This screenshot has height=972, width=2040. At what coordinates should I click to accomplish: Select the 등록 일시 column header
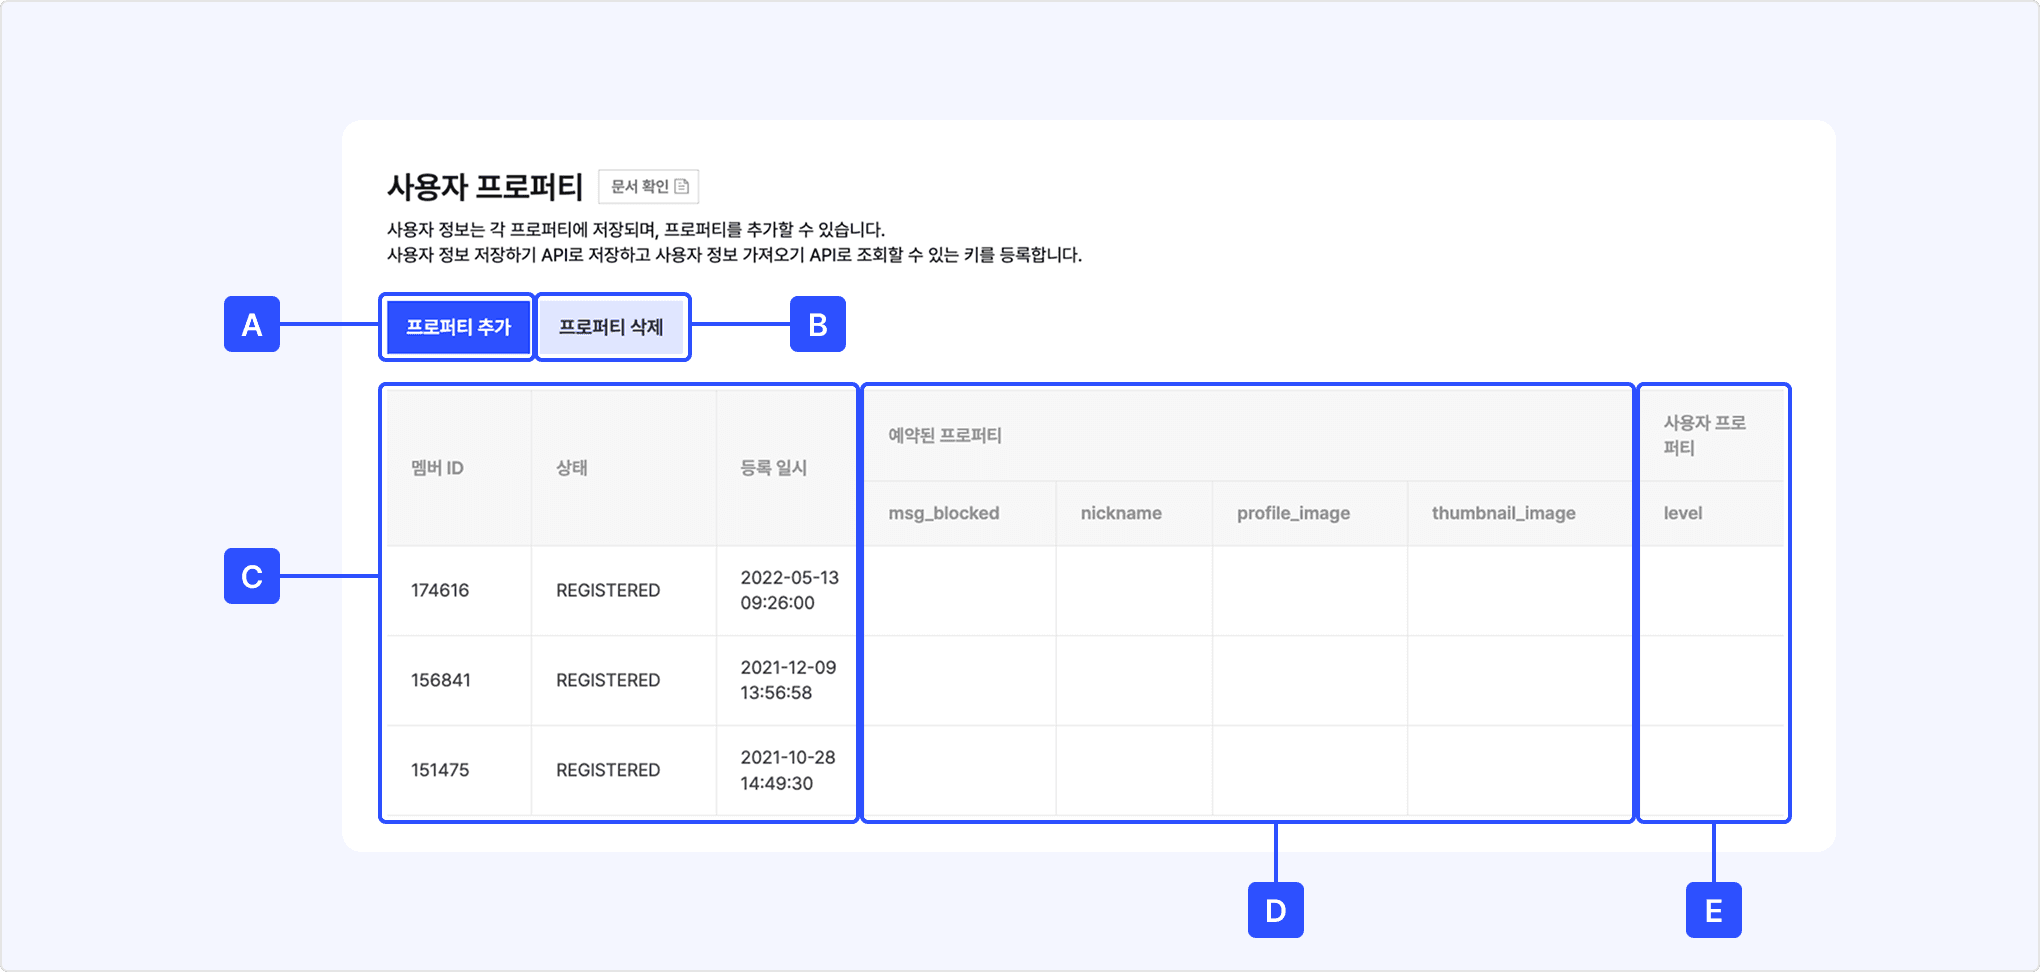[x=773, y=468]
